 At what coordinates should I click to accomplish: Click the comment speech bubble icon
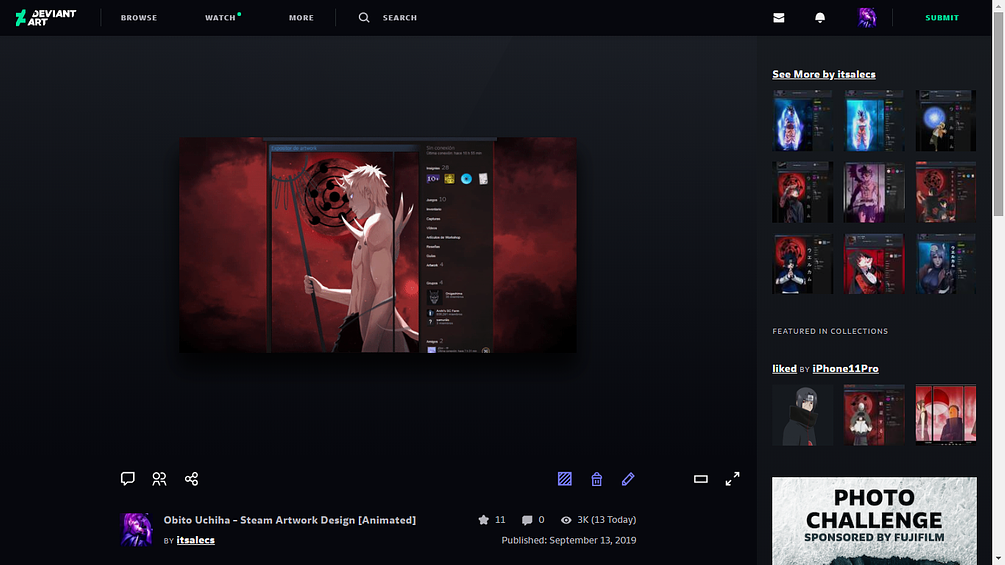[x=128, y=479]
